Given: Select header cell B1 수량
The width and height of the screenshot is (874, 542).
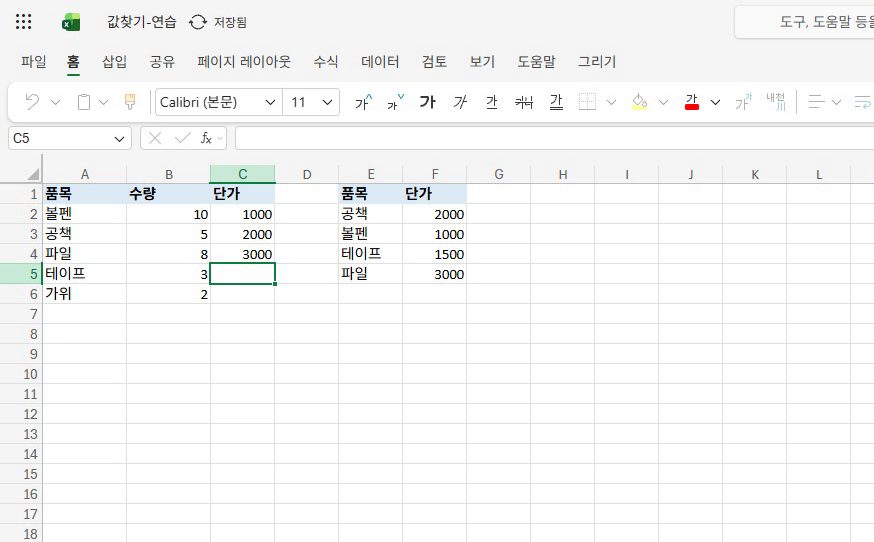Looking at the screenshot, I should click(x=168, y=194).
